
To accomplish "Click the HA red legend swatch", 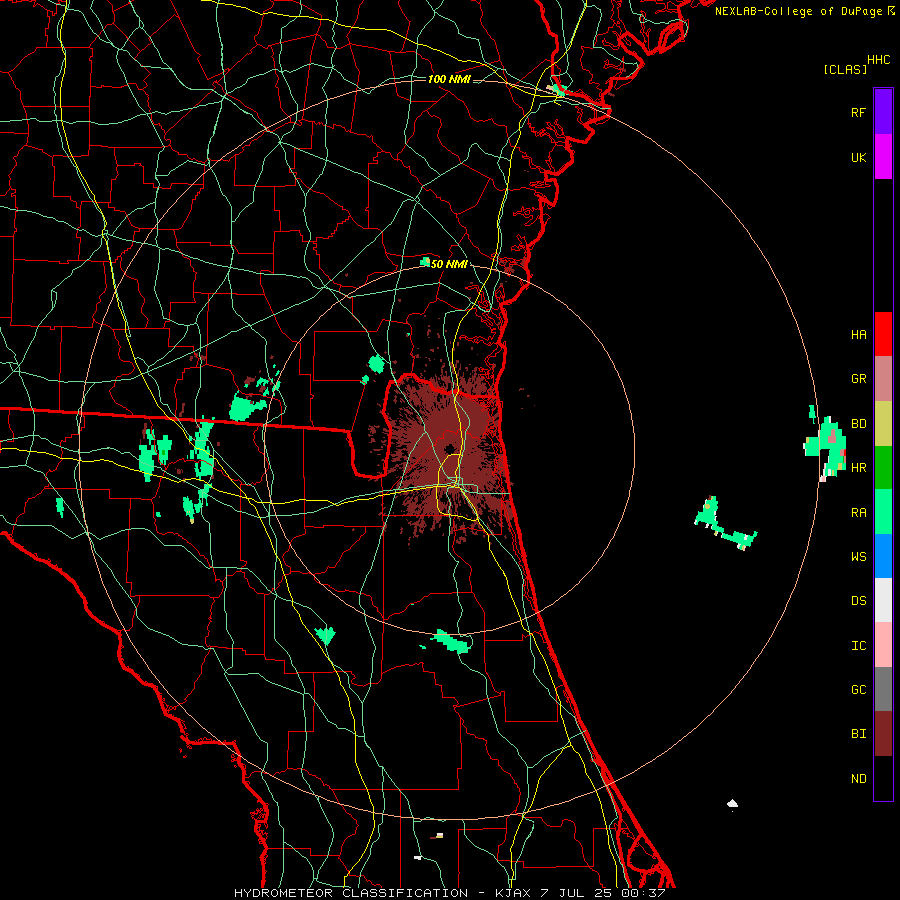I will 883,334.
